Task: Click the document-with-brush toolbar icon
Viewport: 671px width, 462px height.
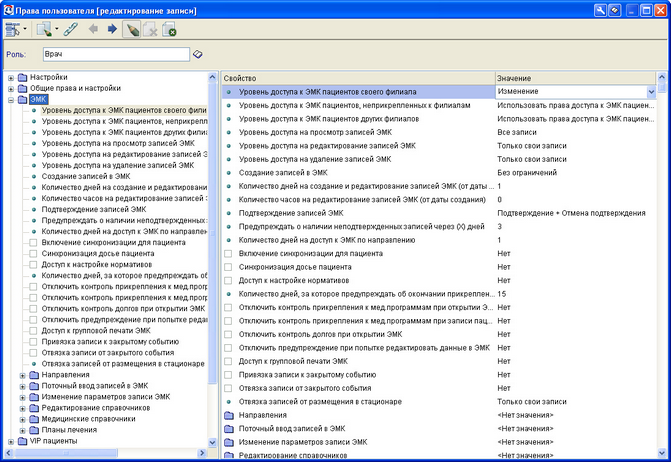Action: (44, 30)
